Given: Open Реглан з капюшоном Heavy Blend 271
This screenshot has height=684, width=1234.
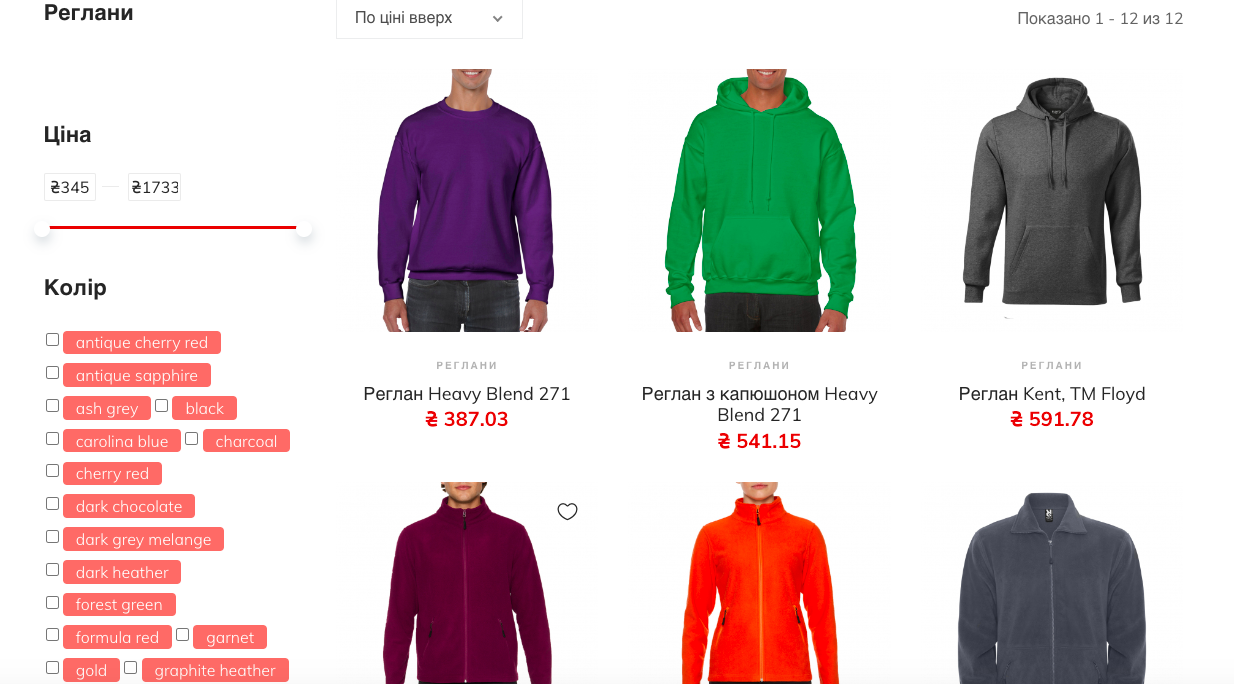Looking at the screenshot, I should pos(760,404).
